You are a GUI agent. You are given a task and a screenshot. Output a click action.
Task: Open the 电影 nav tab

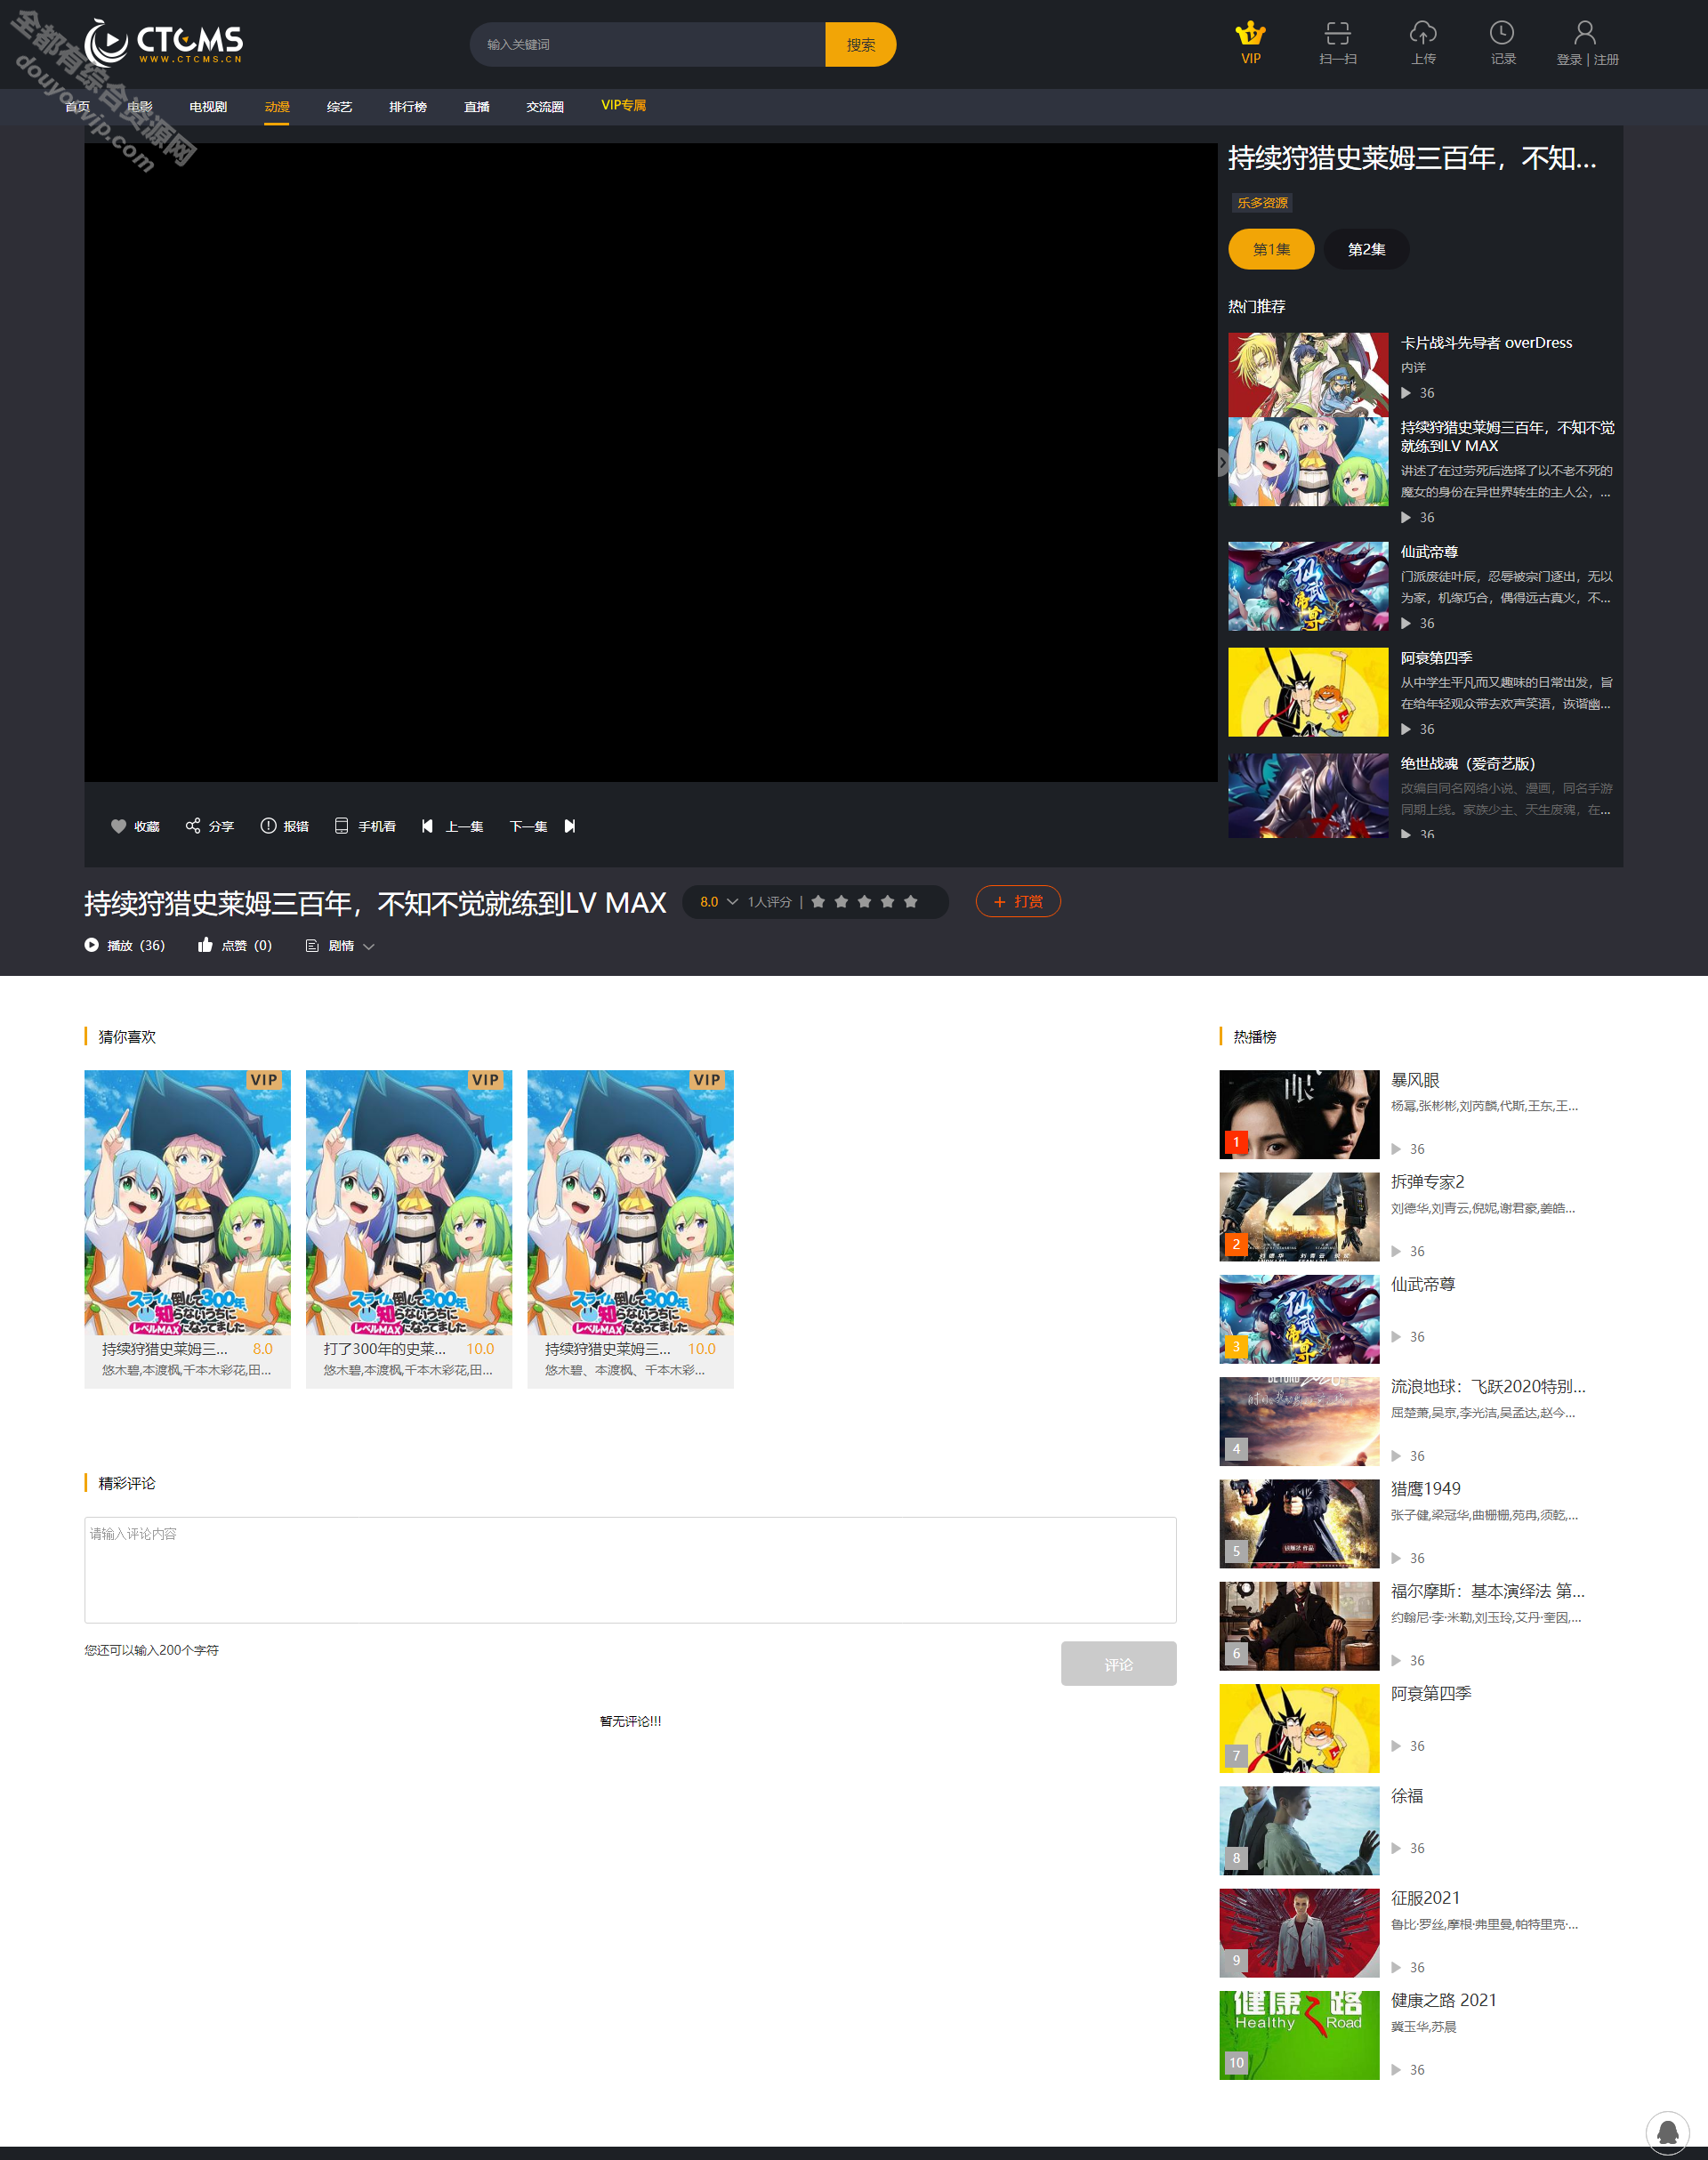pyautogui.click(x=140, y=107)
